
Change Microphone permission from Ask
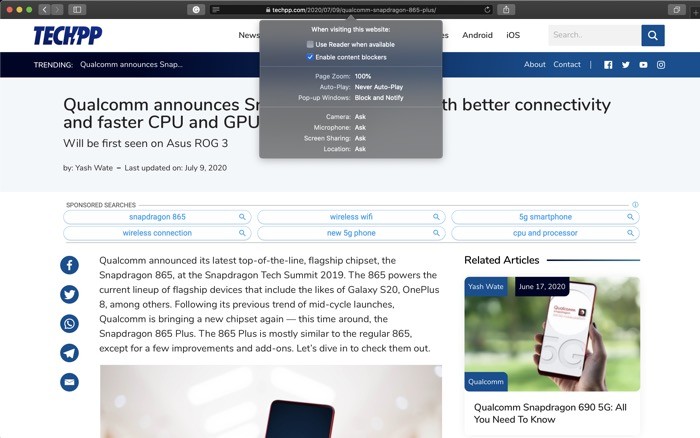360,128
